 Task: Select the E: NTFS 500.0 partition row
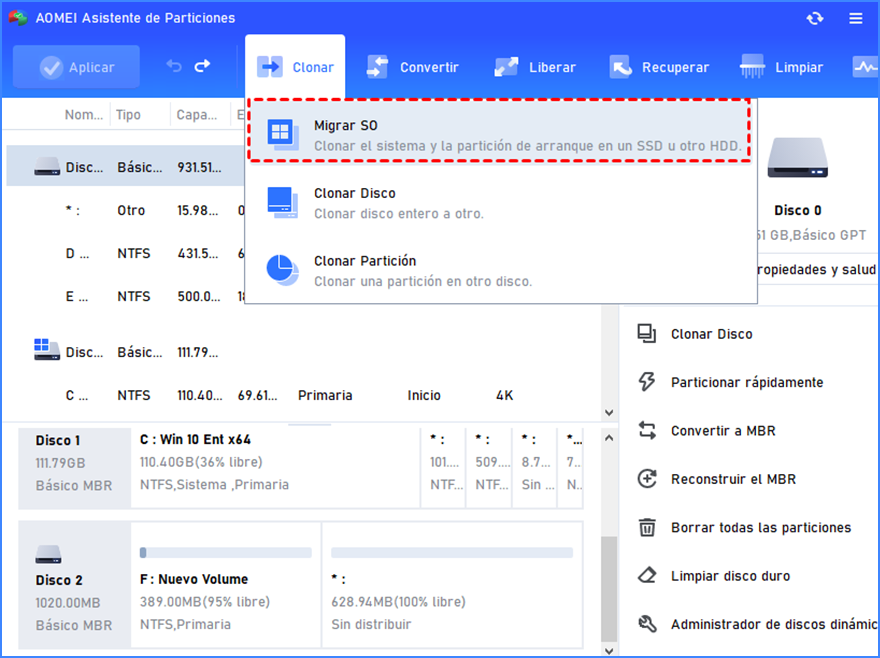click(x=126, y=296)
